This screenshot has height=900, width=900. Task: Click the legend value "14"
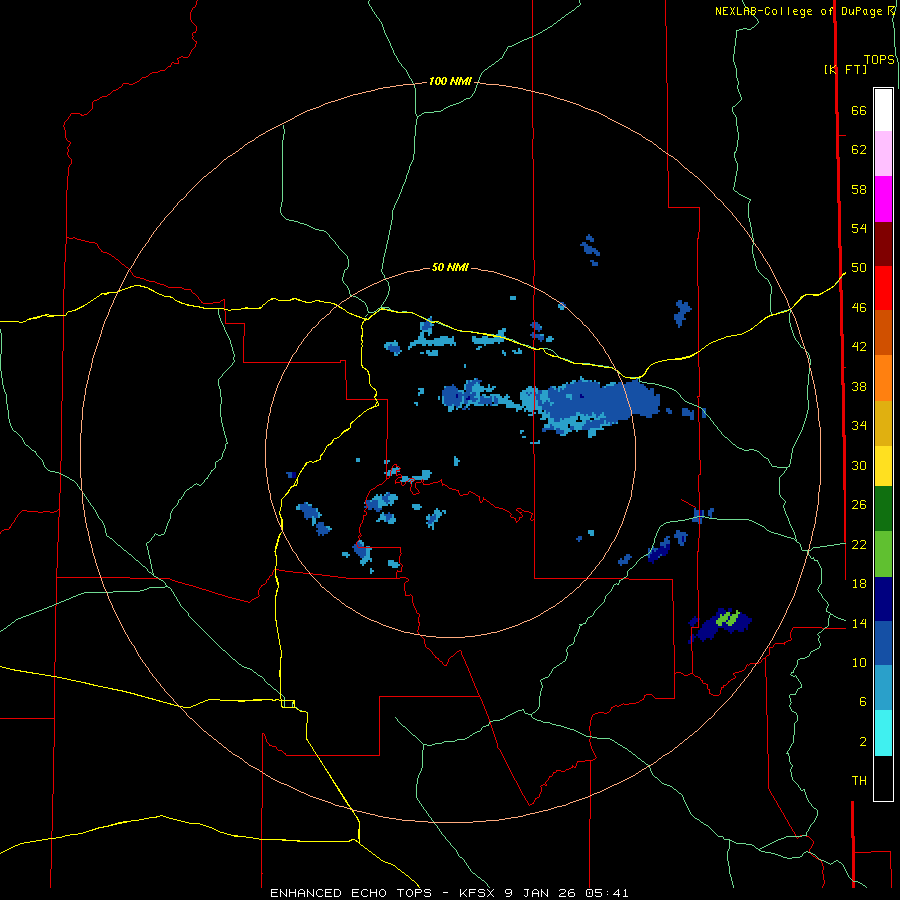click(x=859, y=623)
